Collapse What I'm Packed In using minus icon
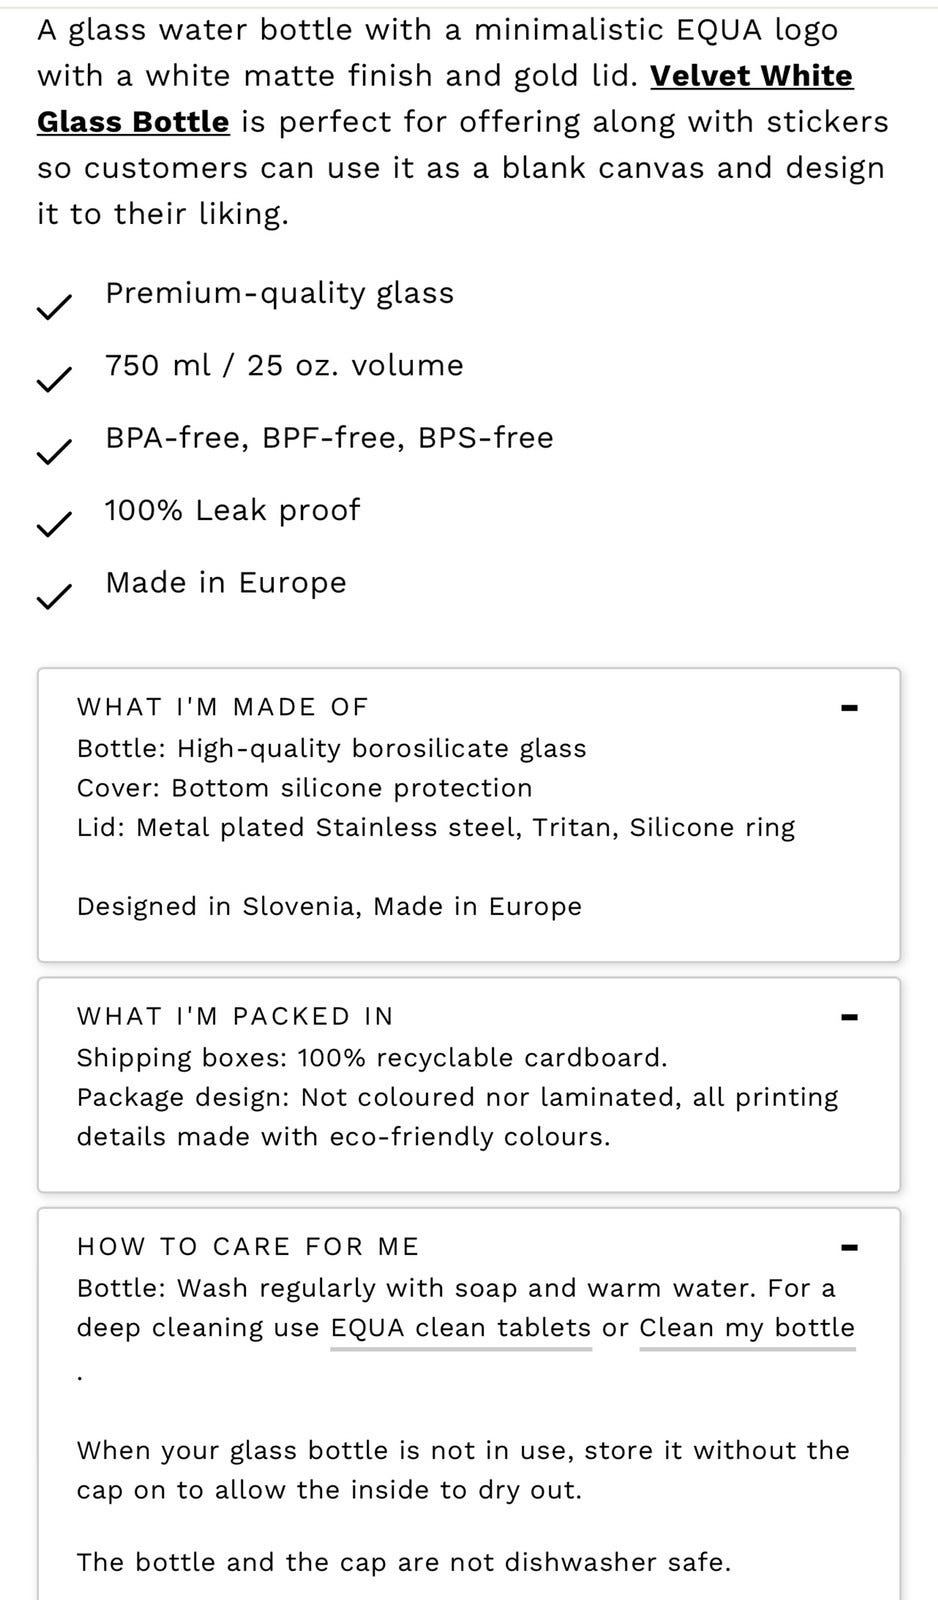 (x=850, y=1017)
